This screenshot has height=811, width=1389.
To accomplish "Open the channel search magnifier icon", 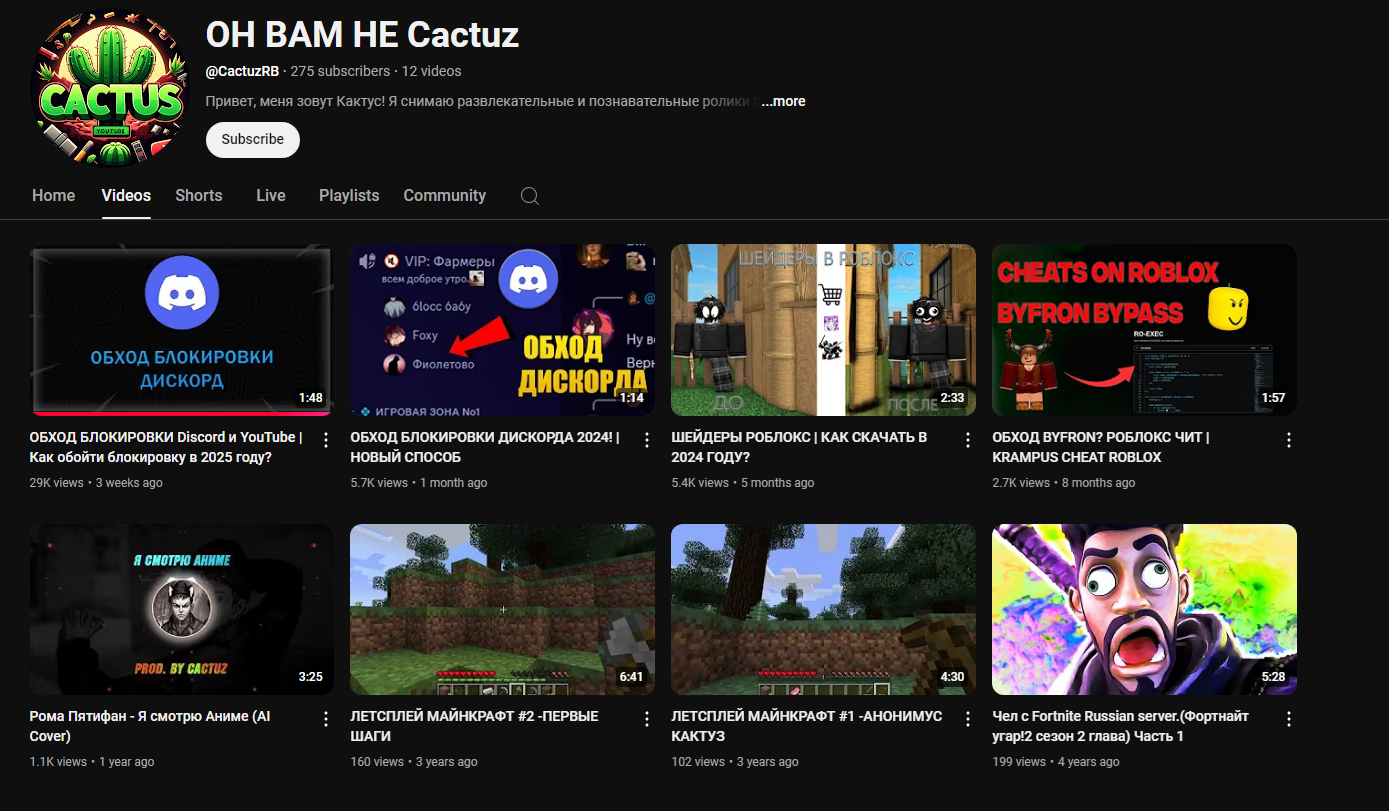I will pos(530,196).
